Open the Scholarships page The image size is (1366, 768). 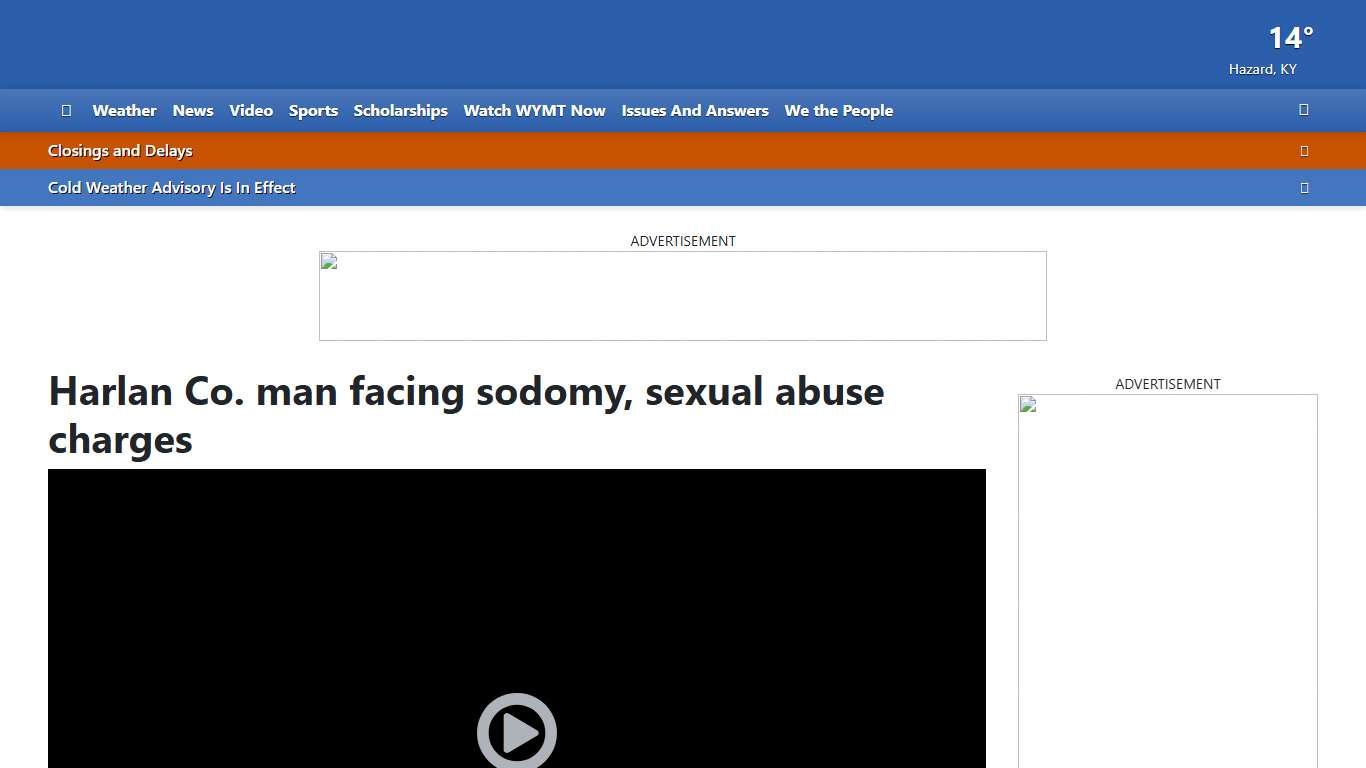[400, 111]
